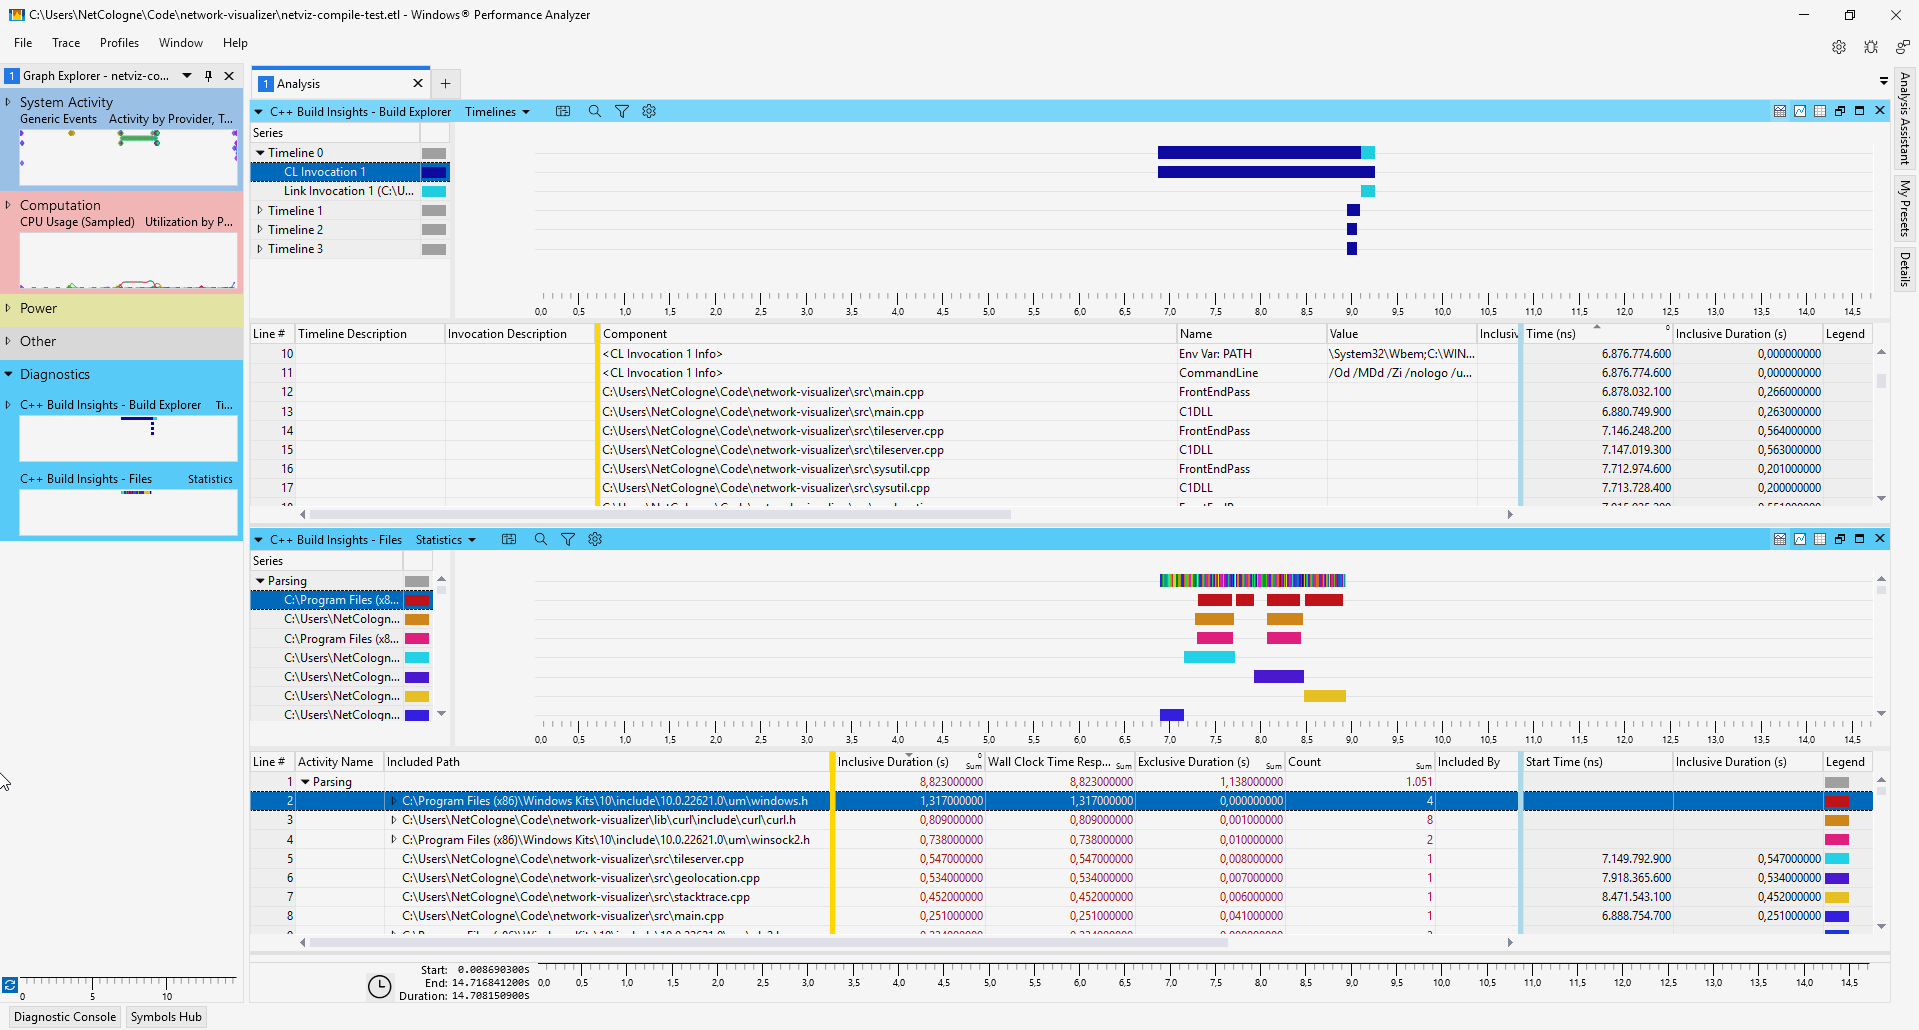Viewport: 1919px width, 1030px height.
Task: Maximize the Files analysis panel
Action: [1860, 540]
